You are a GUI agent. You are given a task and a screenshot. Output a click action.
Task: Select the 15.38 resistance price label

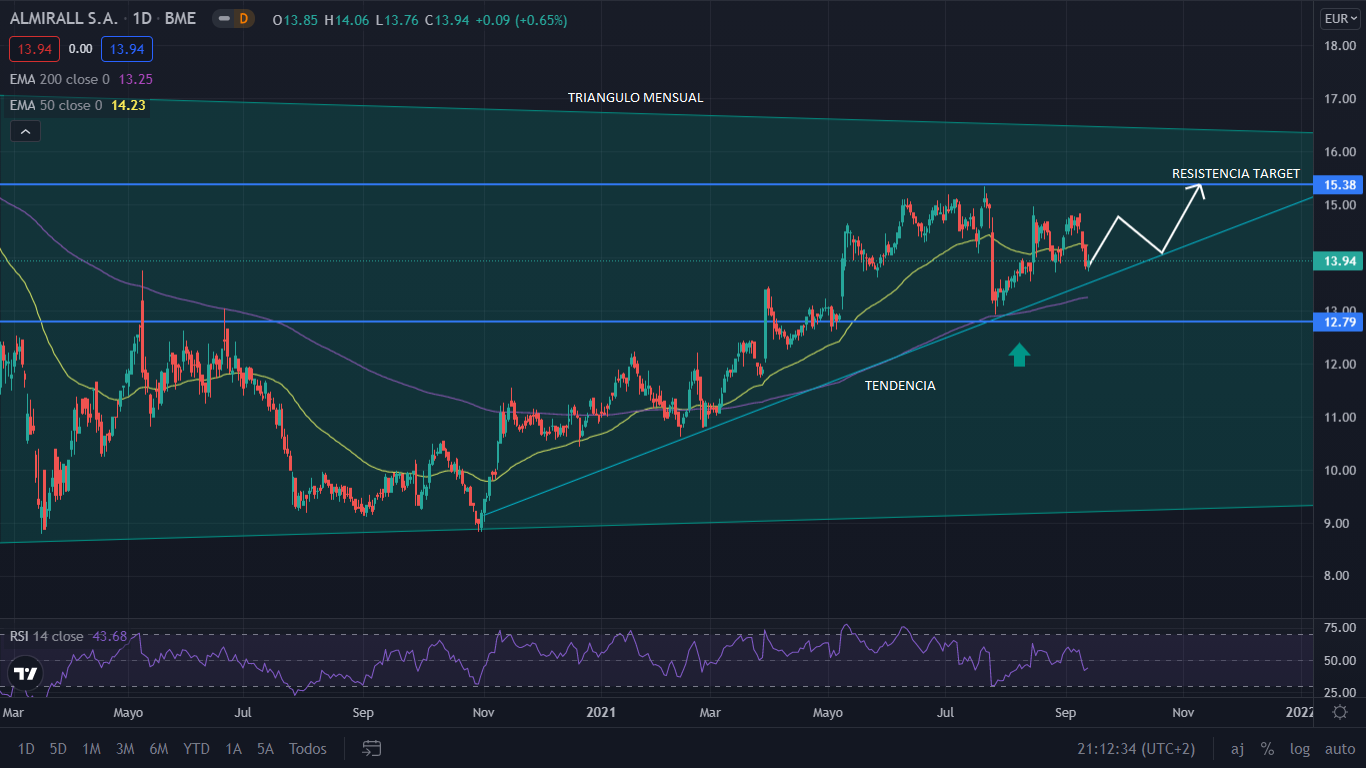[1339, 185]
